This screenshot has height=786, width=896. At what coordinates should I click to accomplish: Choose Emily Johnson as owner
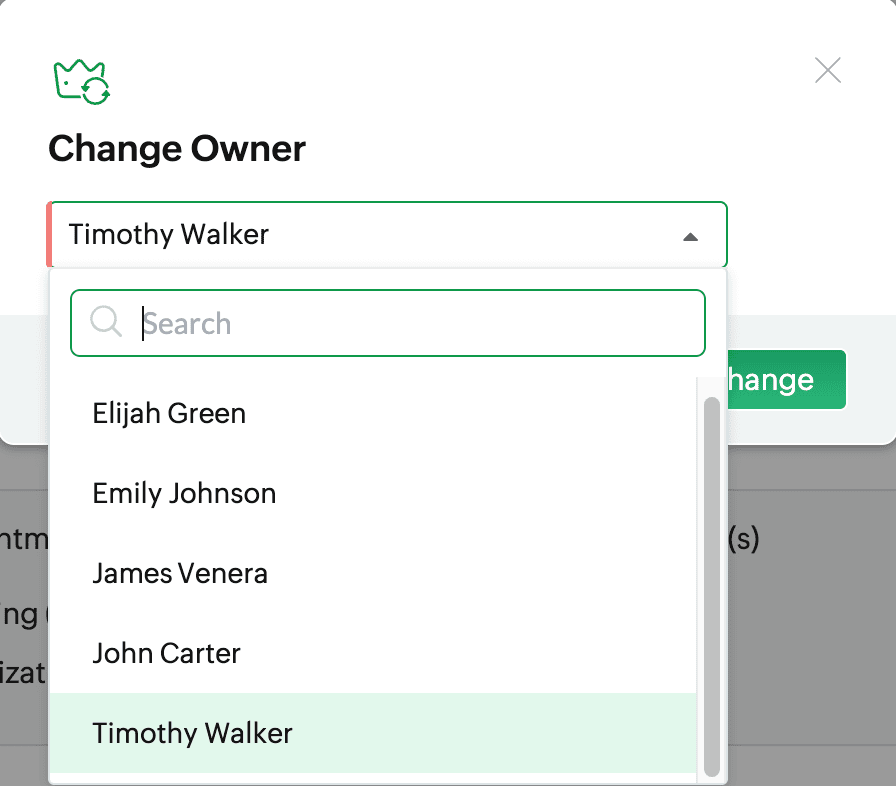pyautogui.click(x=184, y=493)
